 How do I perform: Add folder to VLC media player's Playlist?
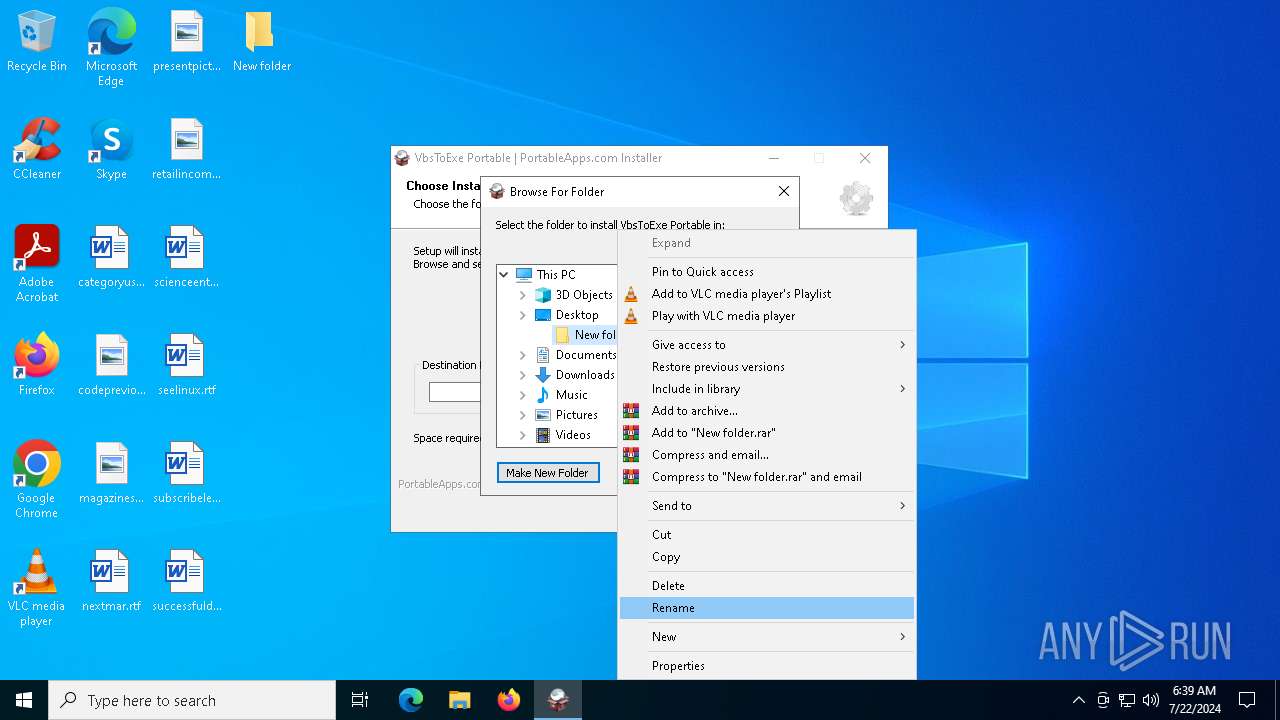pyautogui.click(x=767, y=294)
